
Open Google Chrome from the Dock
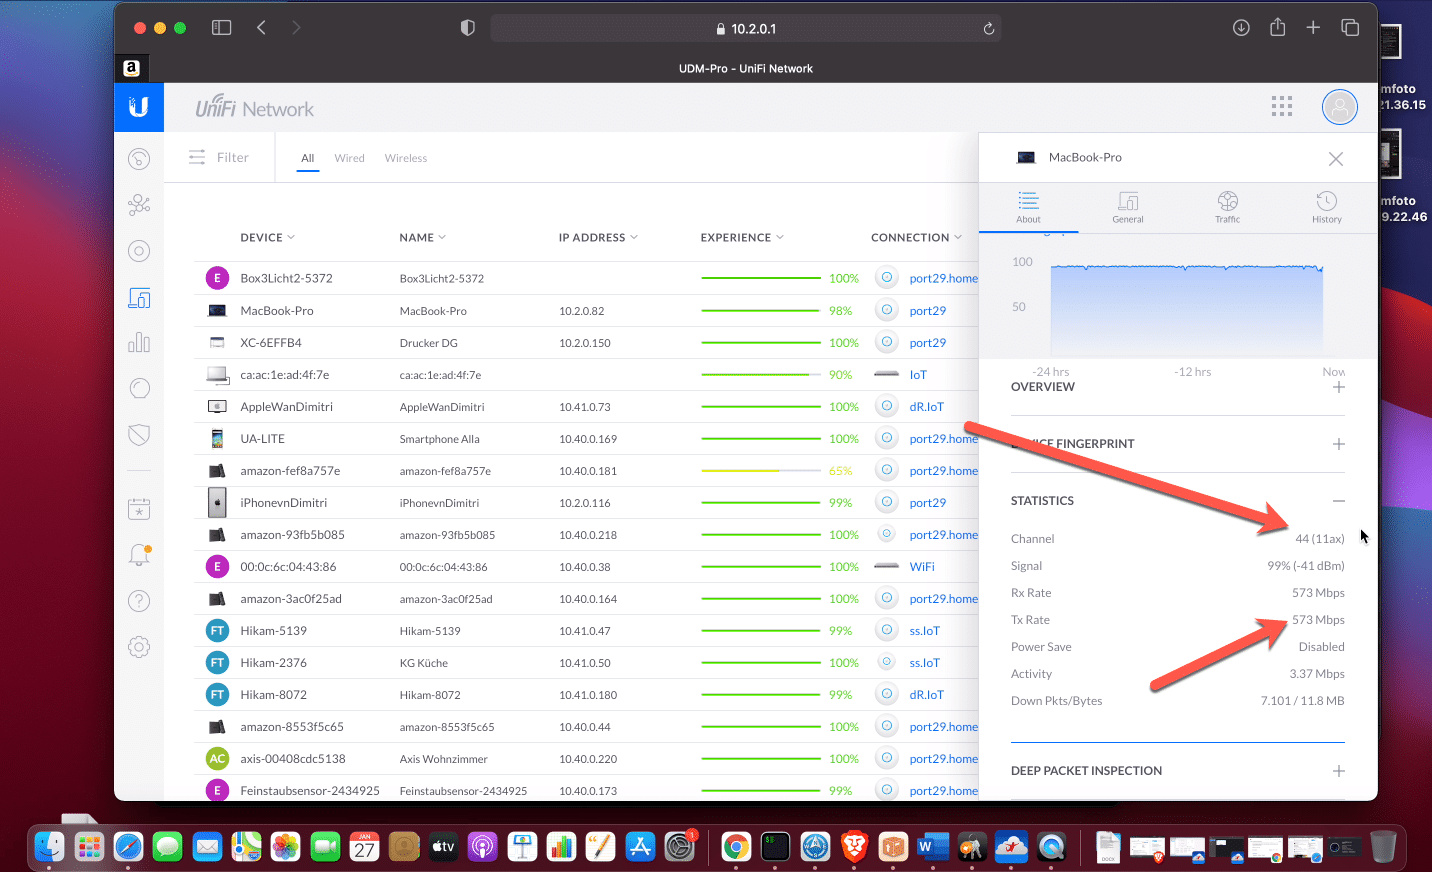coord(736,847)
